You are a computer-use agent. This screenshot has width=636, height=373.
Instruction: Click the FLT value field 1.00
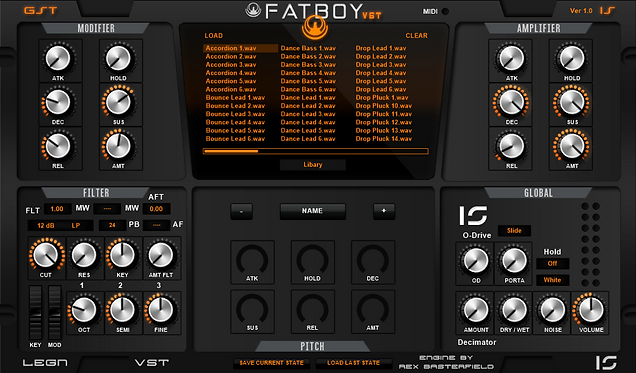click(57, 209)
